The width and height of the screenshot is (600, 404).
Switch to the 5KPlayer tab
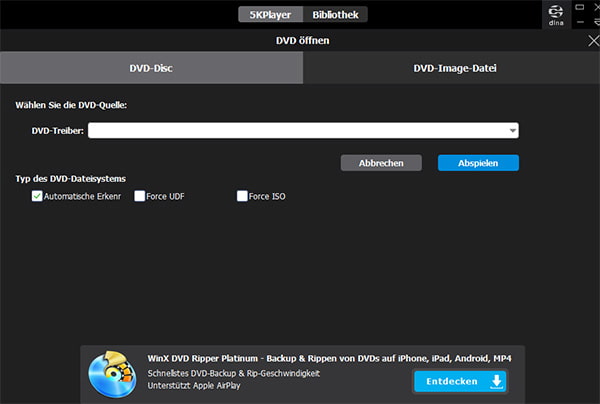click(x=270, y=15)
